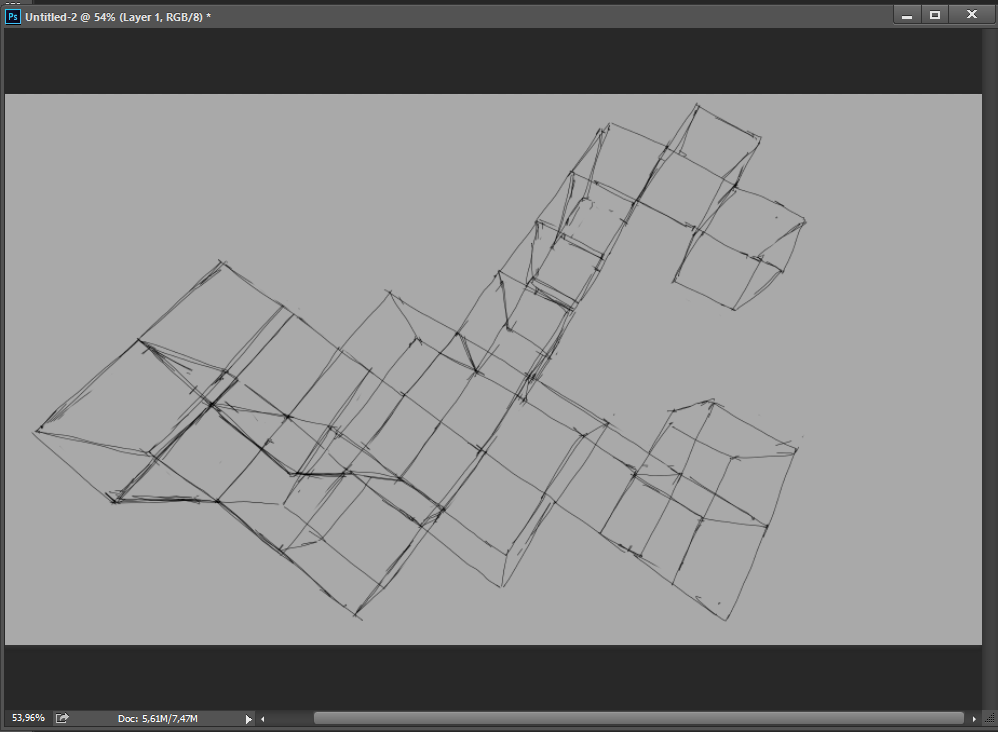Click the horizontal scrollbar thumb
This screenshot has width=998, height=732.
[x=638, y=718]
